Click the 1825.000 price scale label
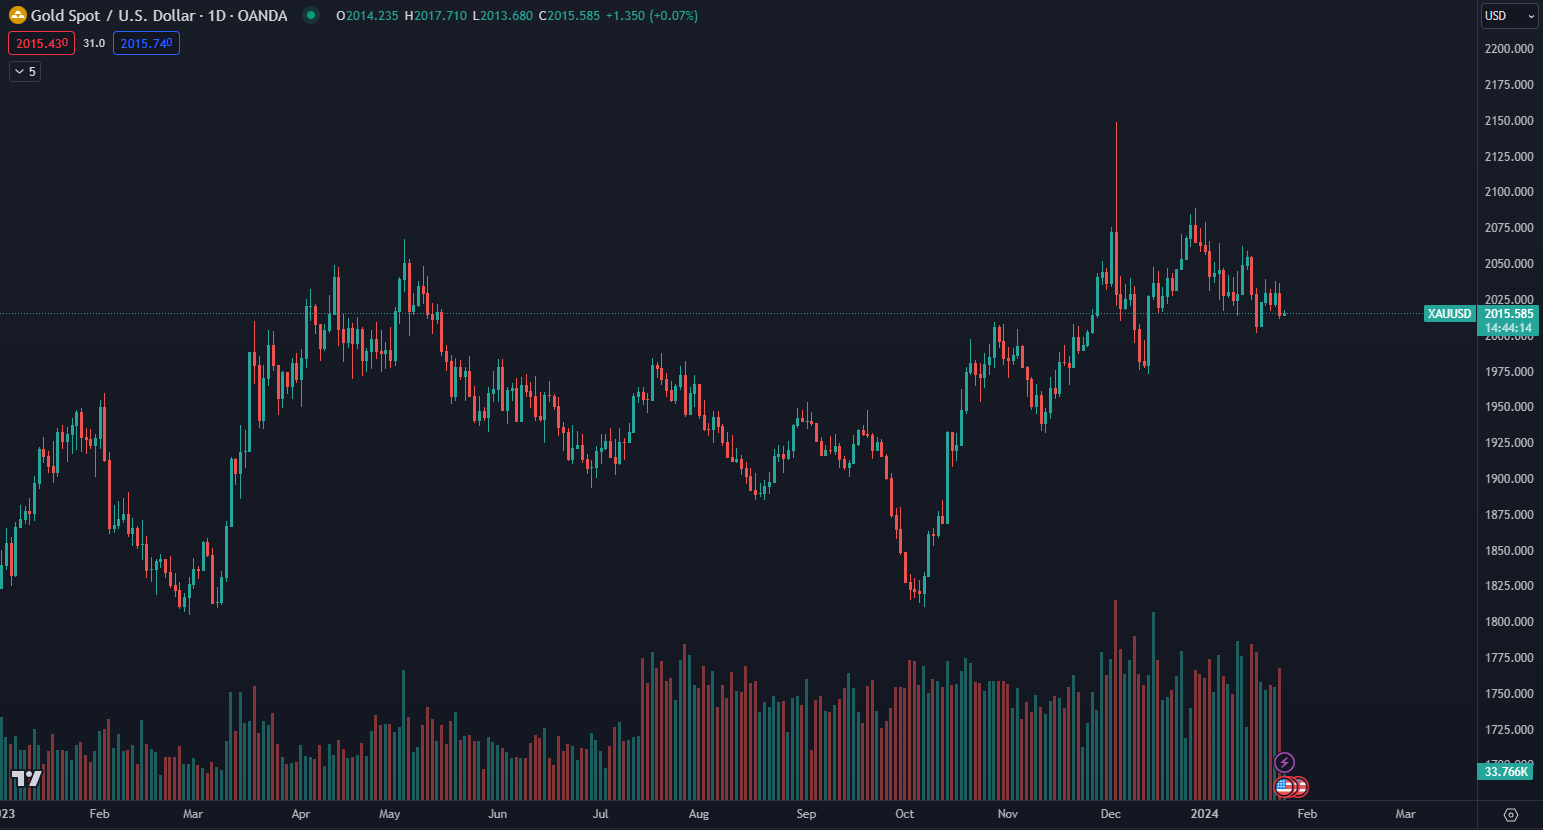The height and width of the screenshot is (830, 1543). [x=1509, y=586]
